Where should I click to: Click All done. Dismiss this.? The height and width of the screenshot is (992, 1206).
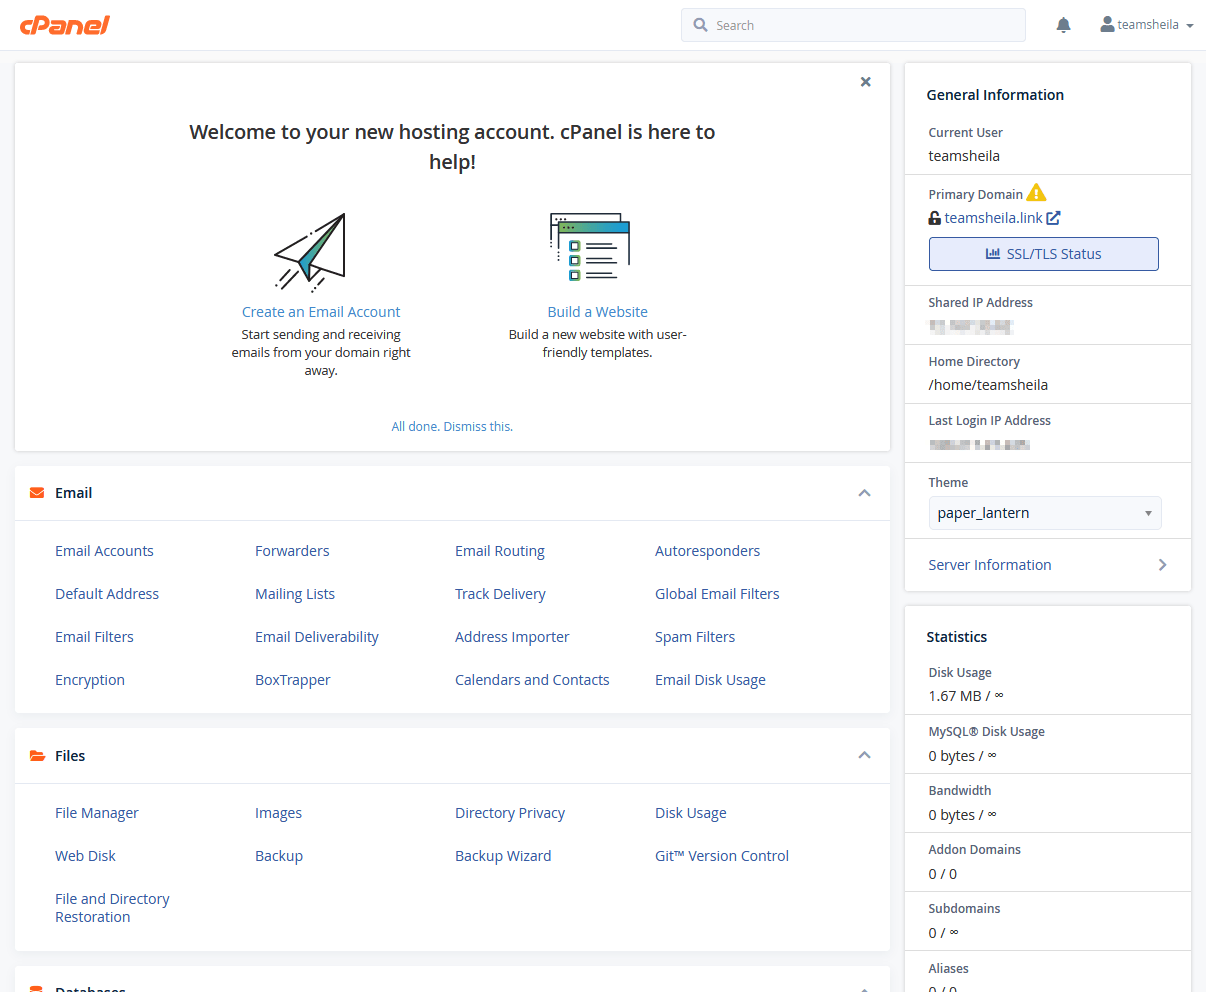452,426
